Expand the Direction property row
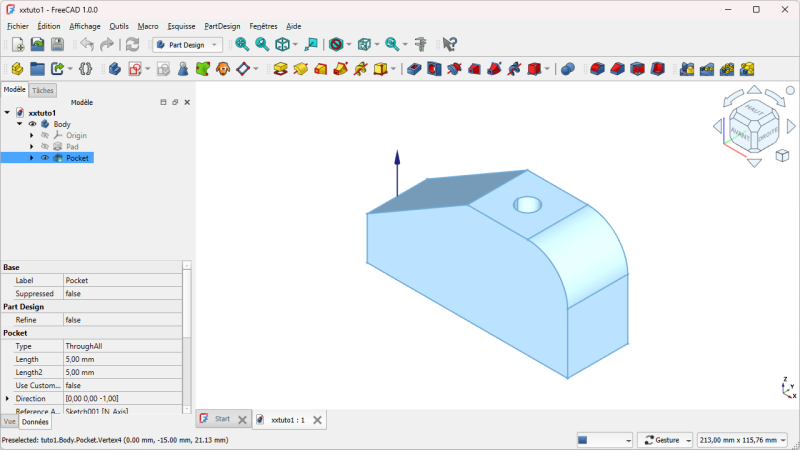Viewport: 800px width, 450px height. click(7, 398)
